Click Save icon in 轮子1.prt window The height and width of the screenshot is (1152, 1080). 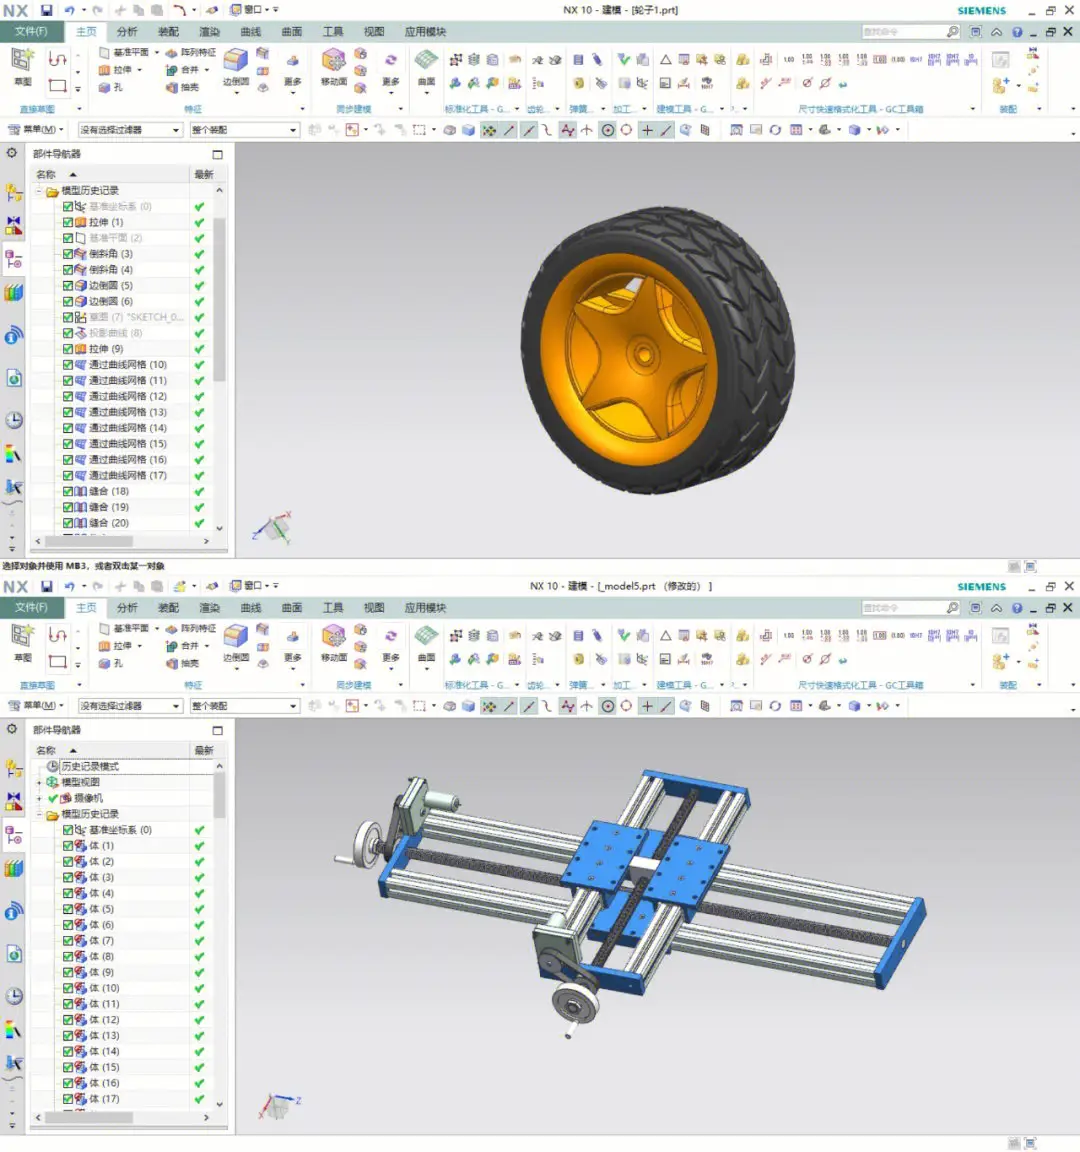(46, 10)
